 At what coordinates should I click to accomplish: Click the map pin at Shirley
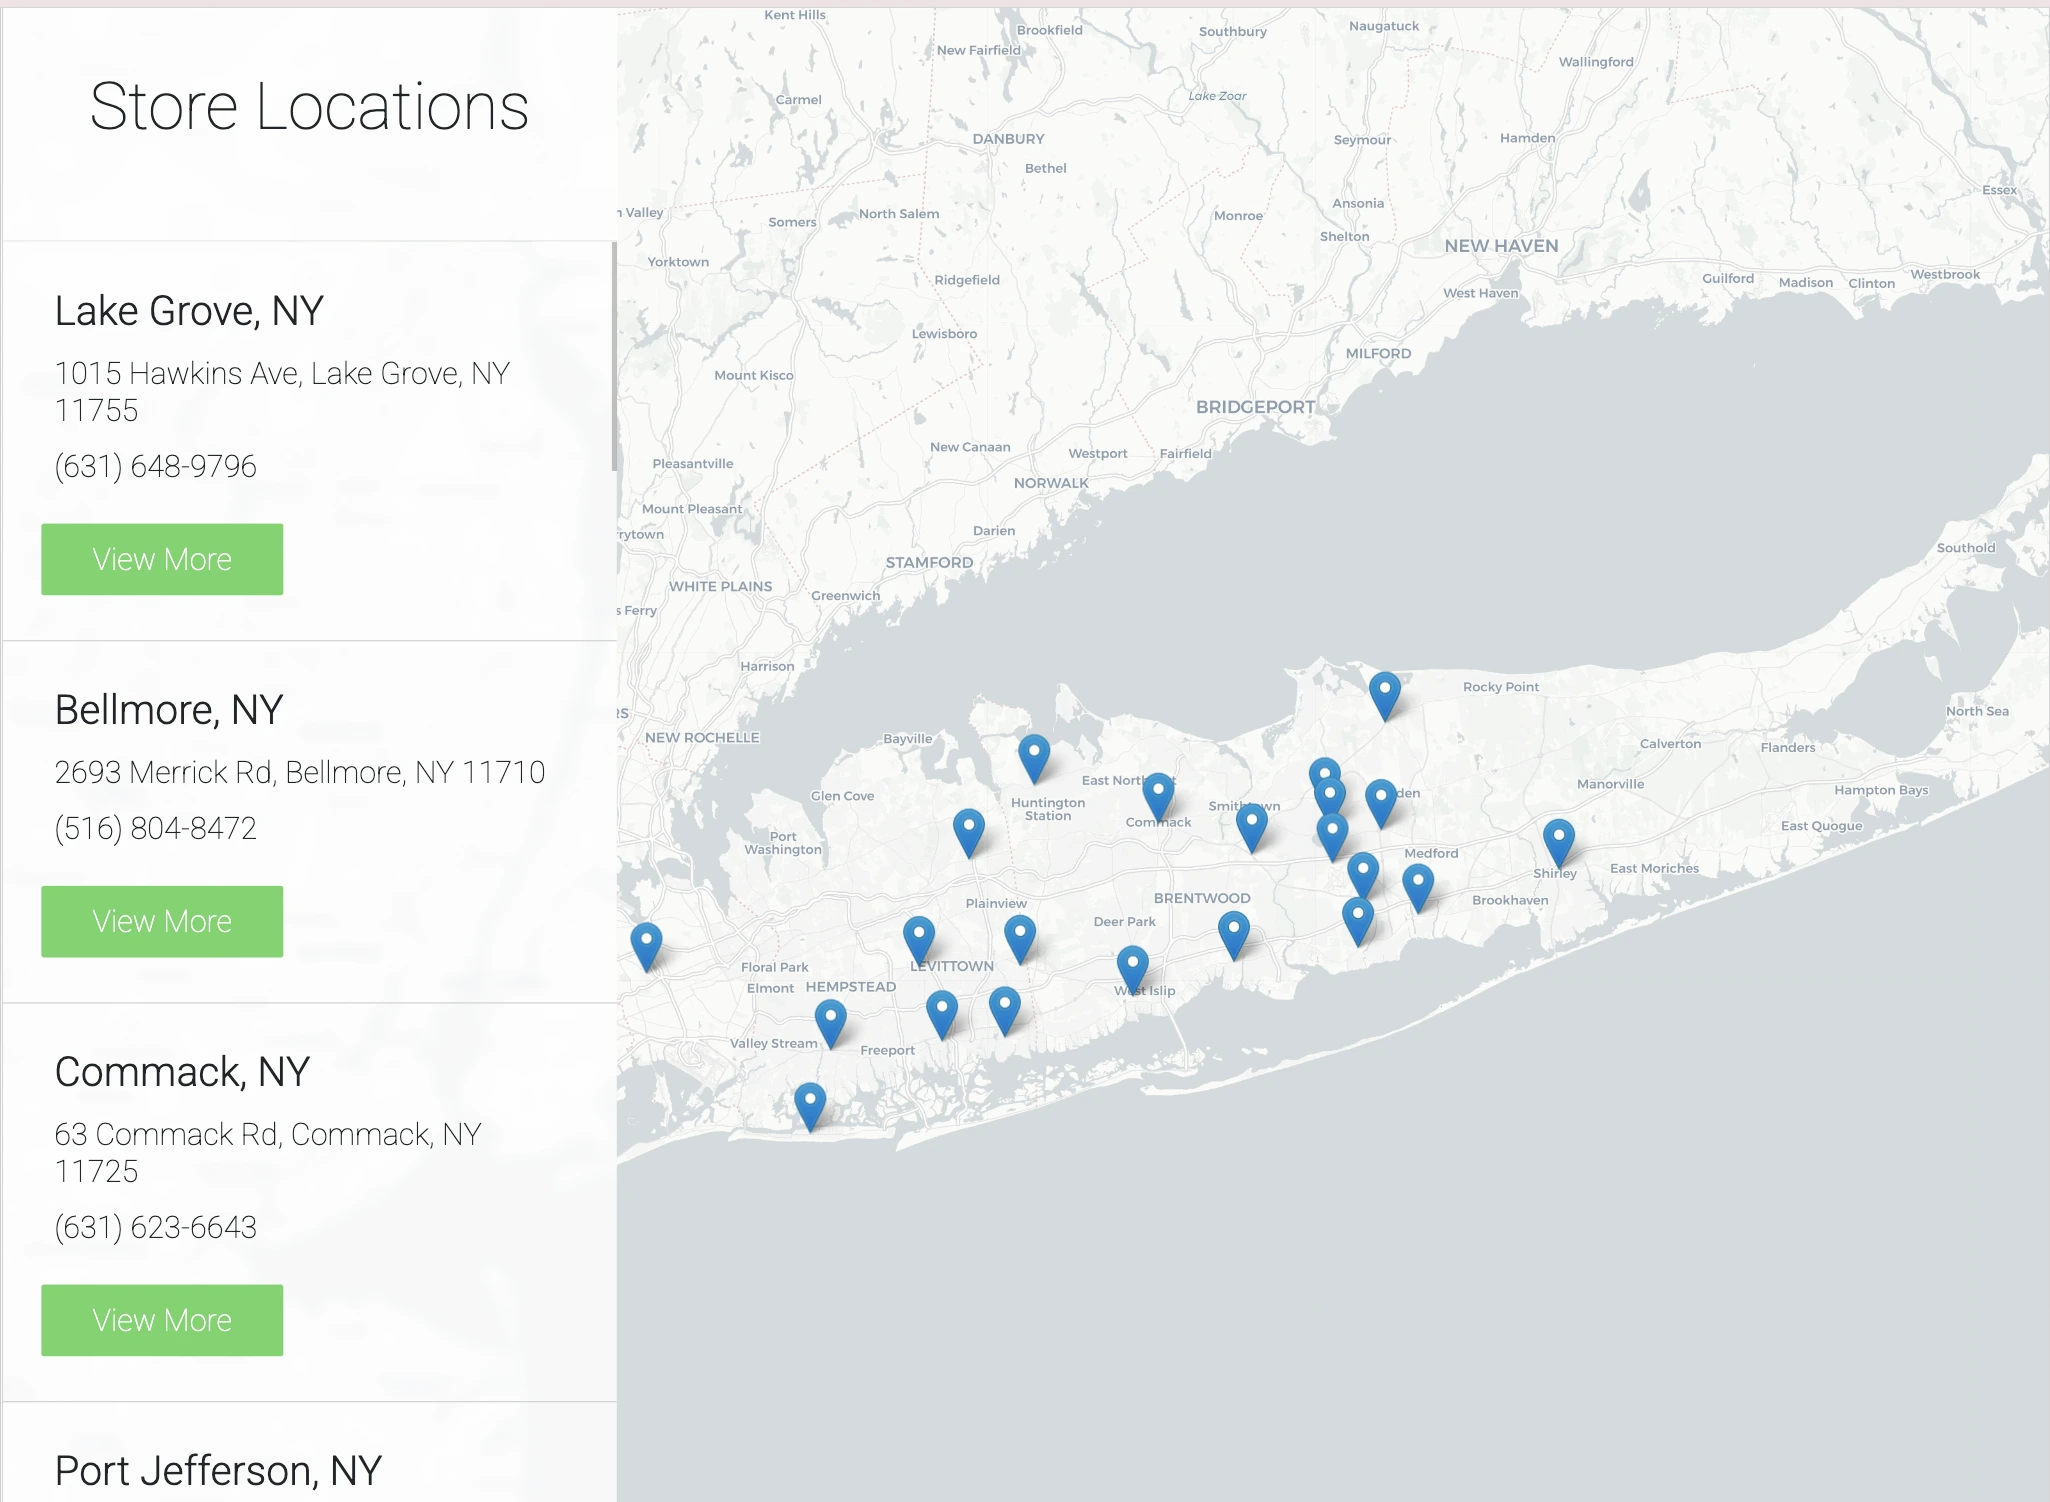[1558, 840]
